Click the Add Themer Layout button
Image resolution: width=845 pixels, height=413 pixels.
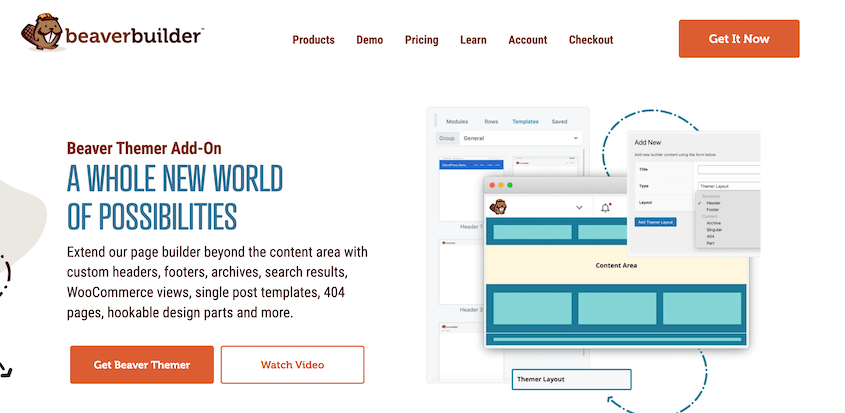tap(655, 222)
